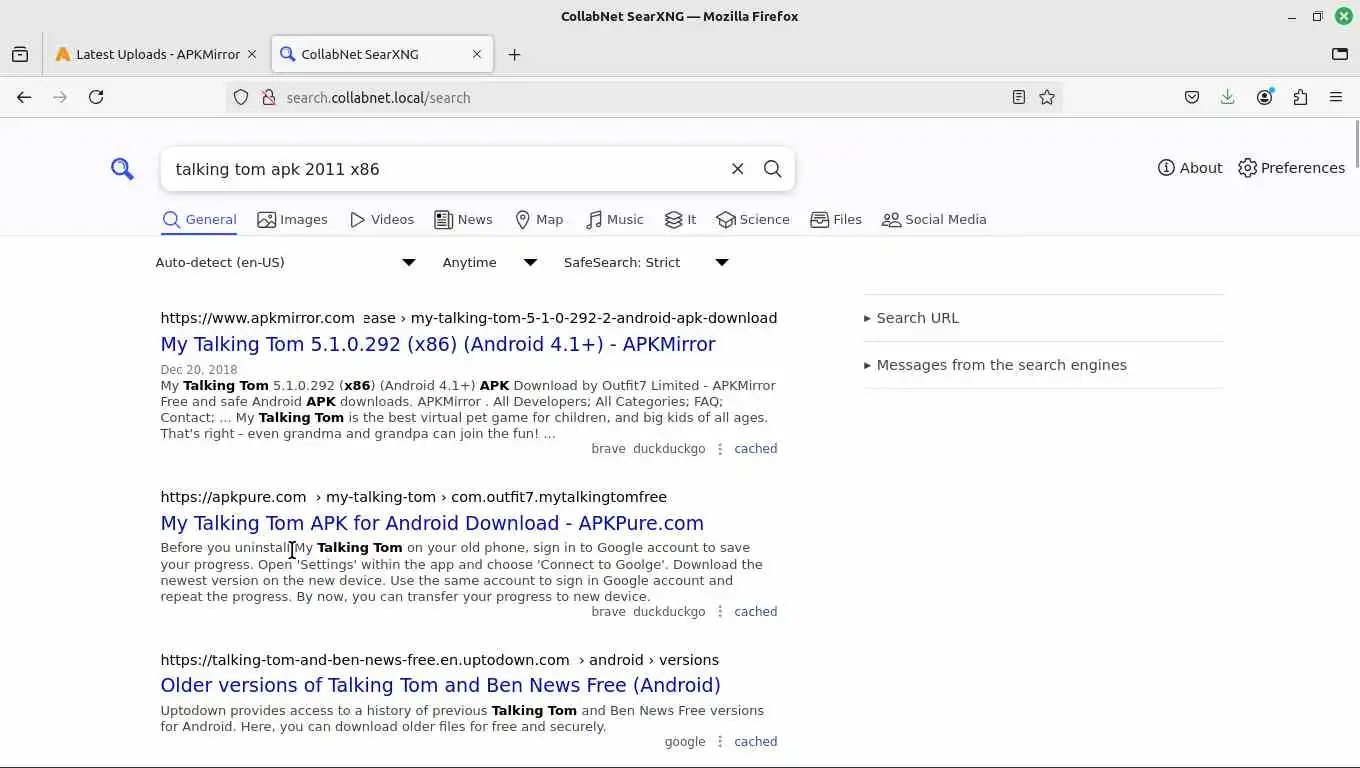Click in the search query field
This screenshot has height=768, width=1360.
coord(445,169)
